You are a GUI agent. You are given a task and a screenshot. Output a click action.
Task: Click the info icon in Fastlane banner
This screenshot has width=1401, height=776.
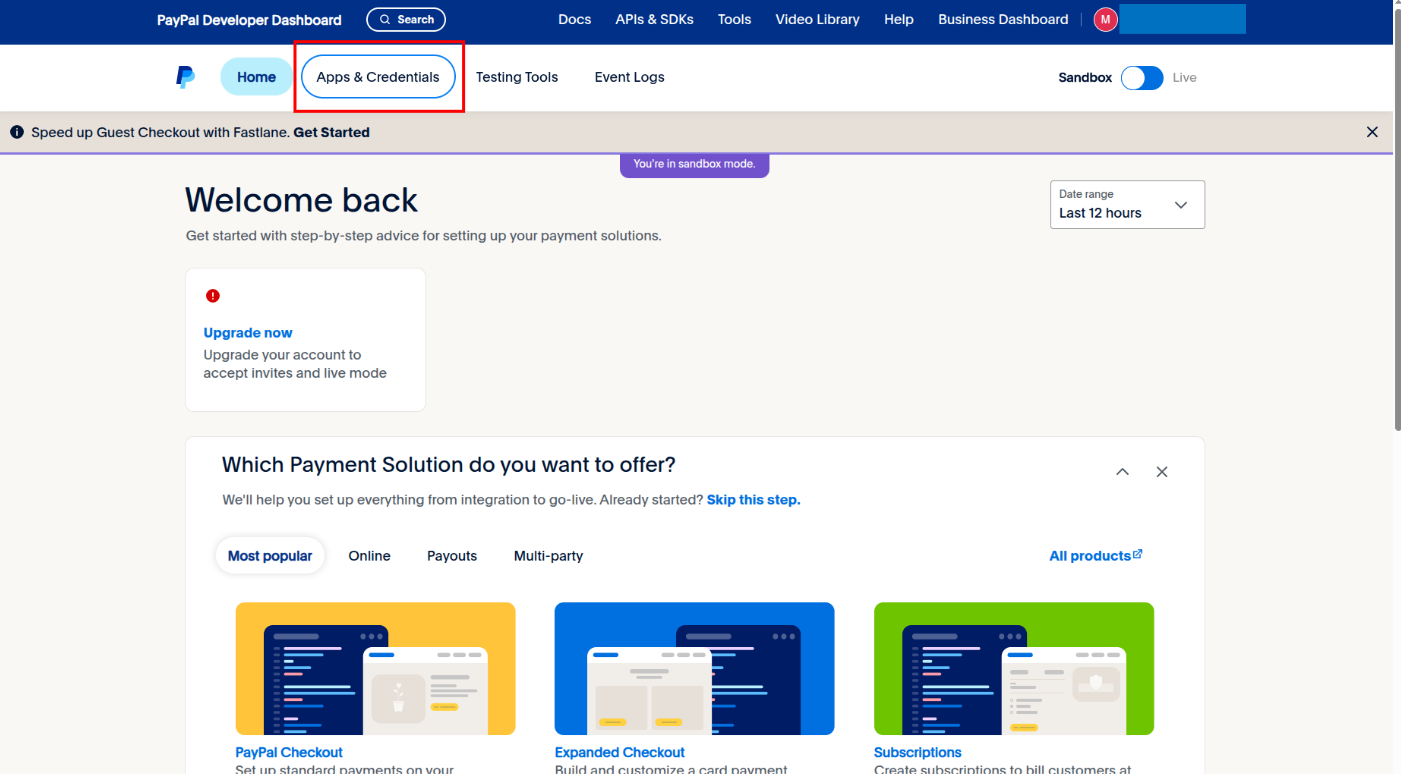[17, 132]
